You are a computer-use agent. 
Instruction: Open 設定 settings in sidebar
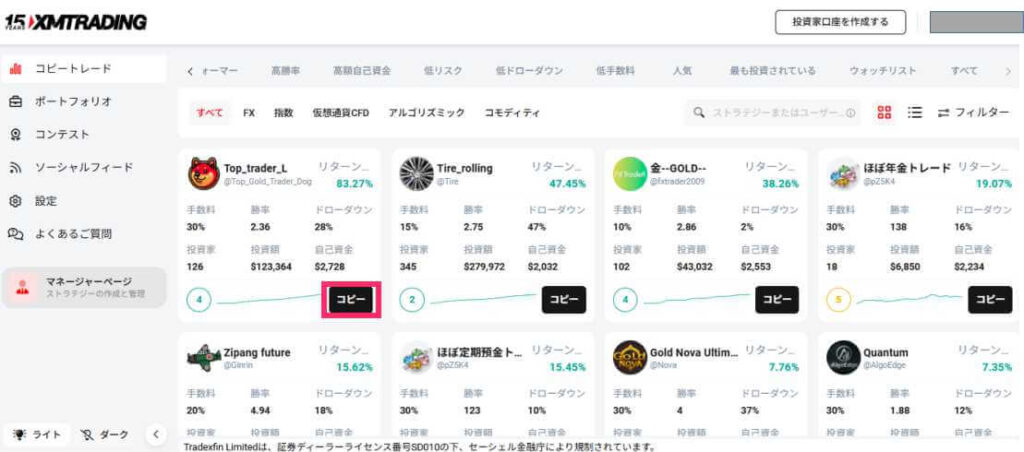(x=46, y=200)
